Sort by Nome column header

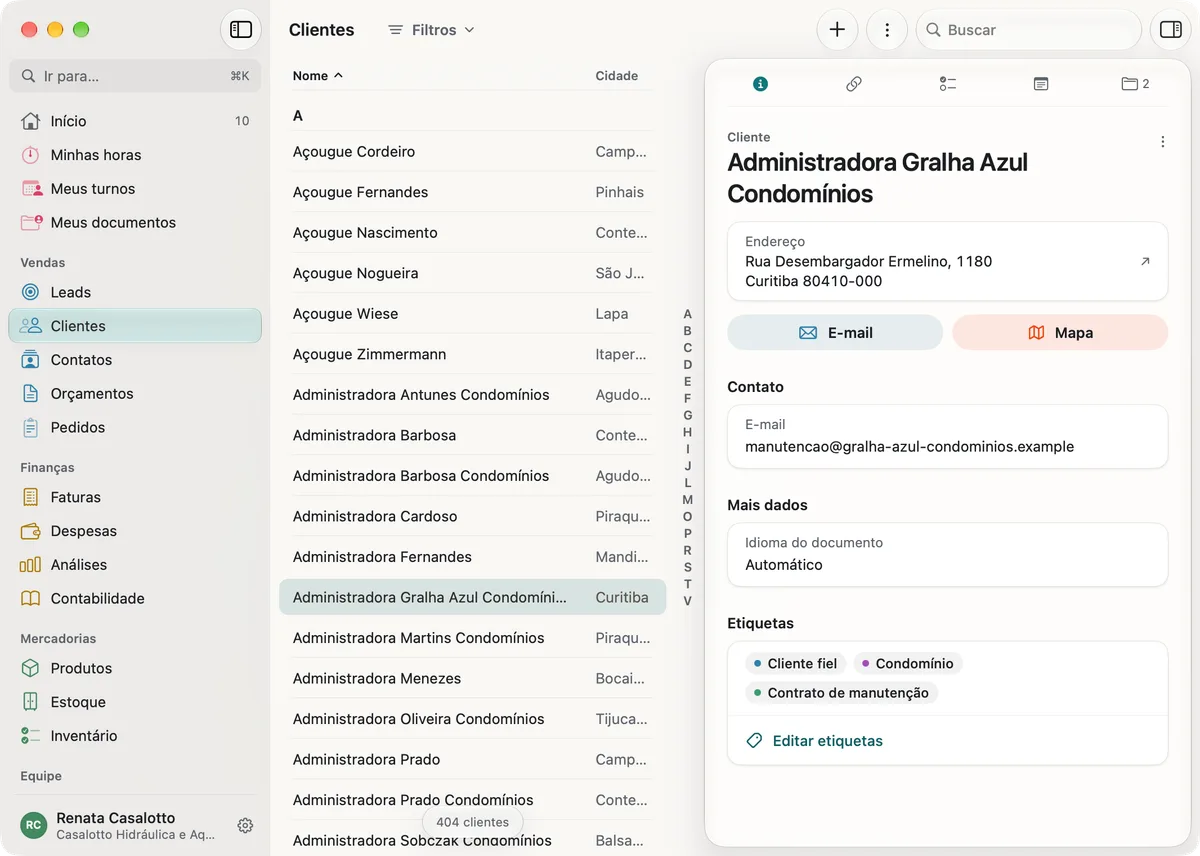317,76
